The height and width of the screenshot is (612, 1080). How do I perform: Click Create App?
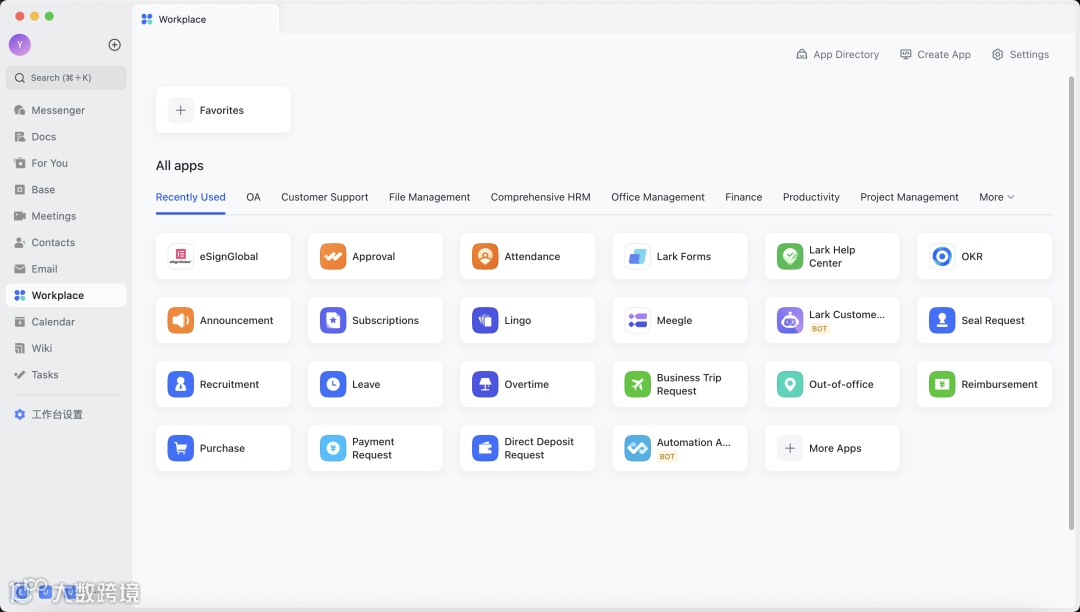[x=935, y=54]
